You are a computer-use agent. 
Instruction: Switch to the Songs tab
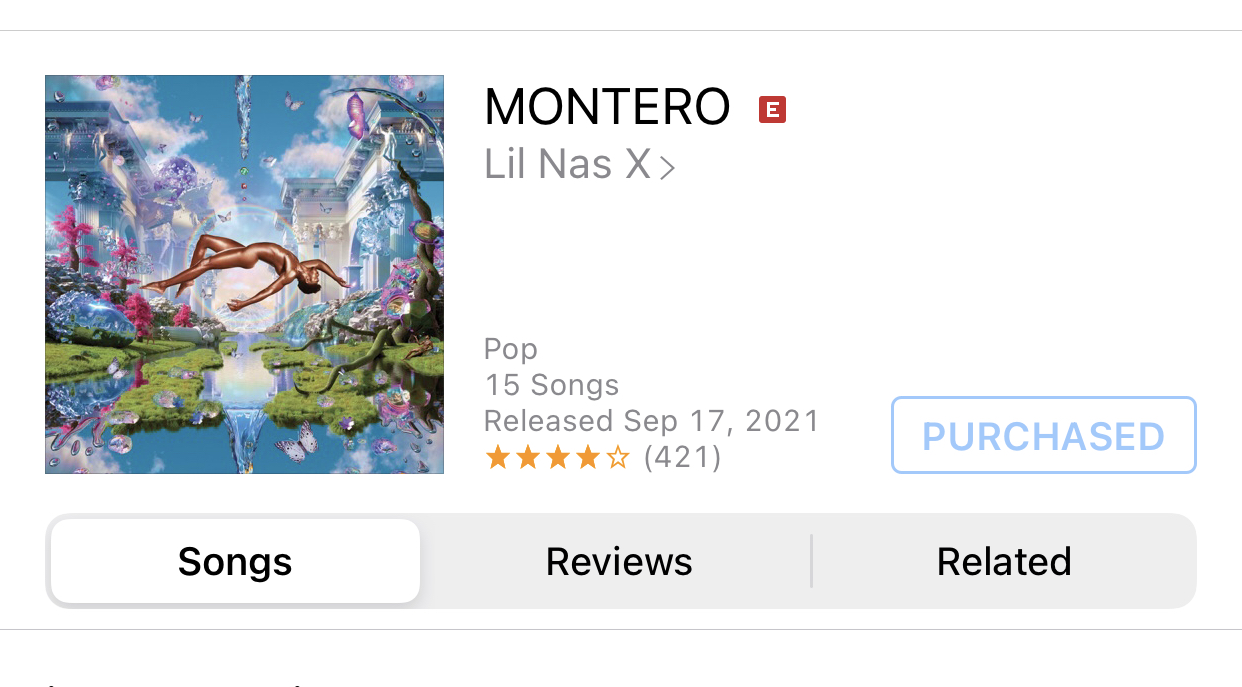235,561
